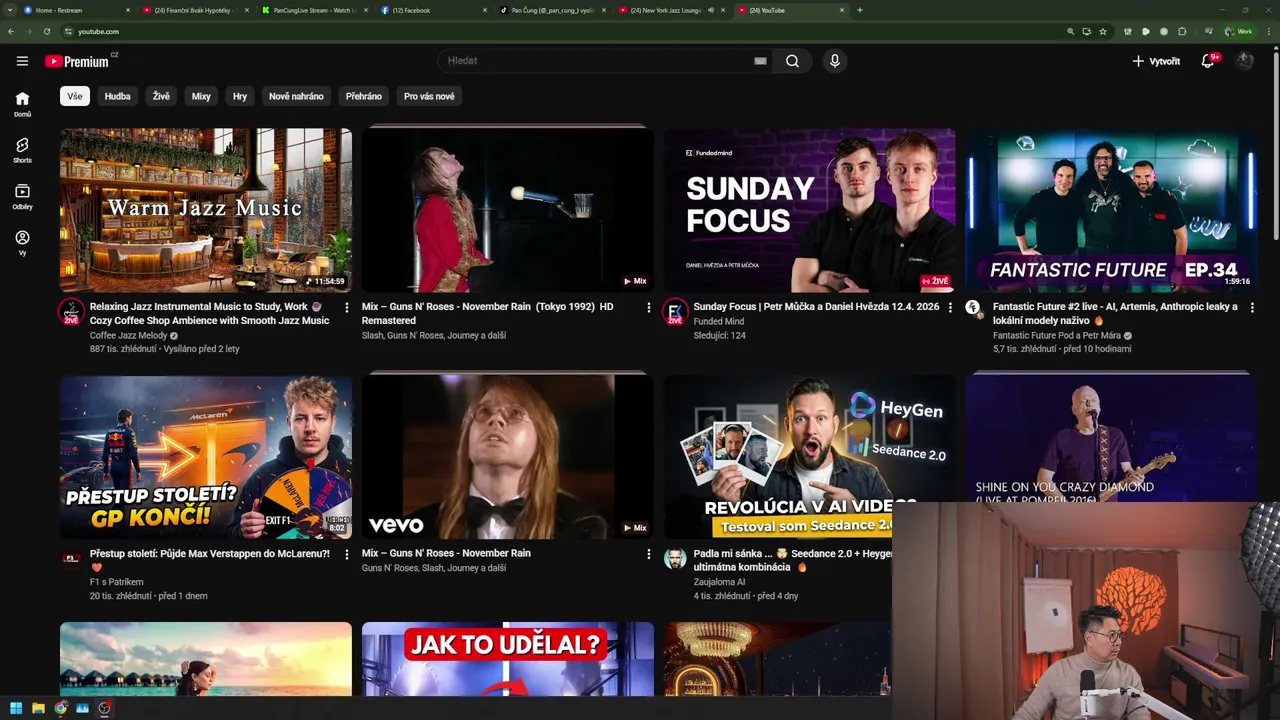Open the browser extensions puzzle icon
This screenshot has width=1280, height=720.
[1182, 31]
